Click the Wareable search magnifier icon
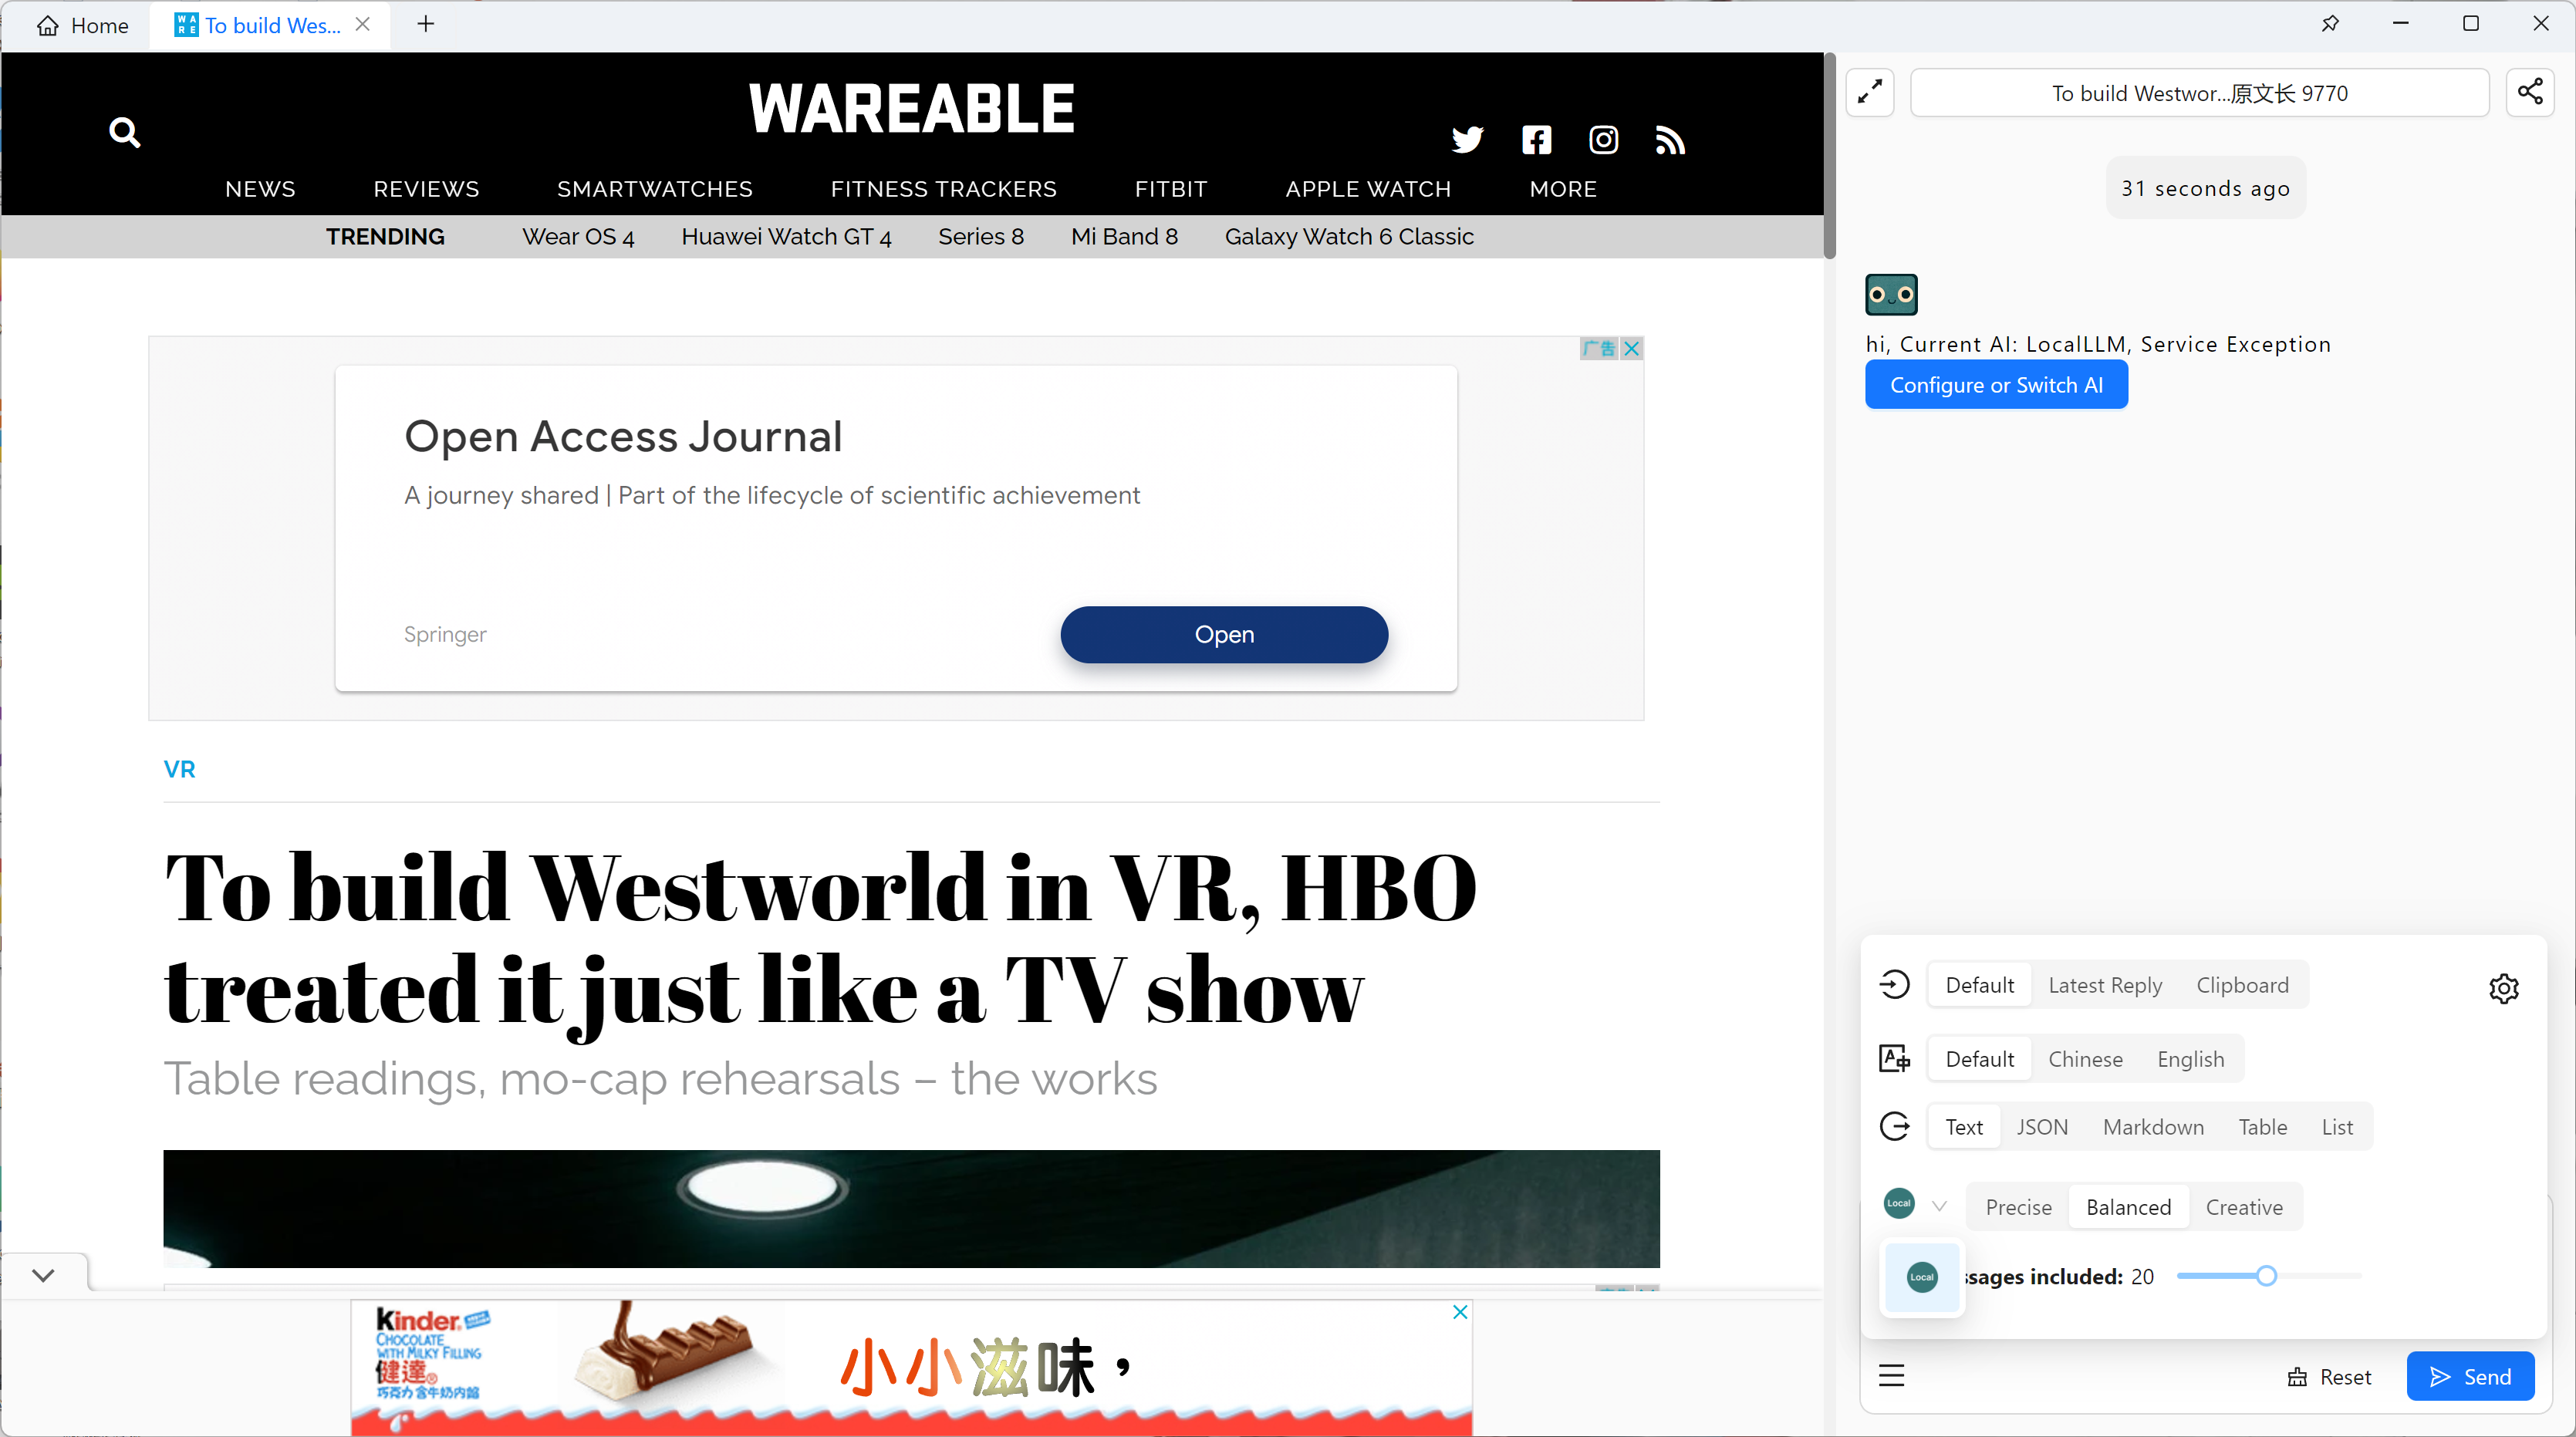This screenshot has width=2576, height=1437. pos(124,132)
